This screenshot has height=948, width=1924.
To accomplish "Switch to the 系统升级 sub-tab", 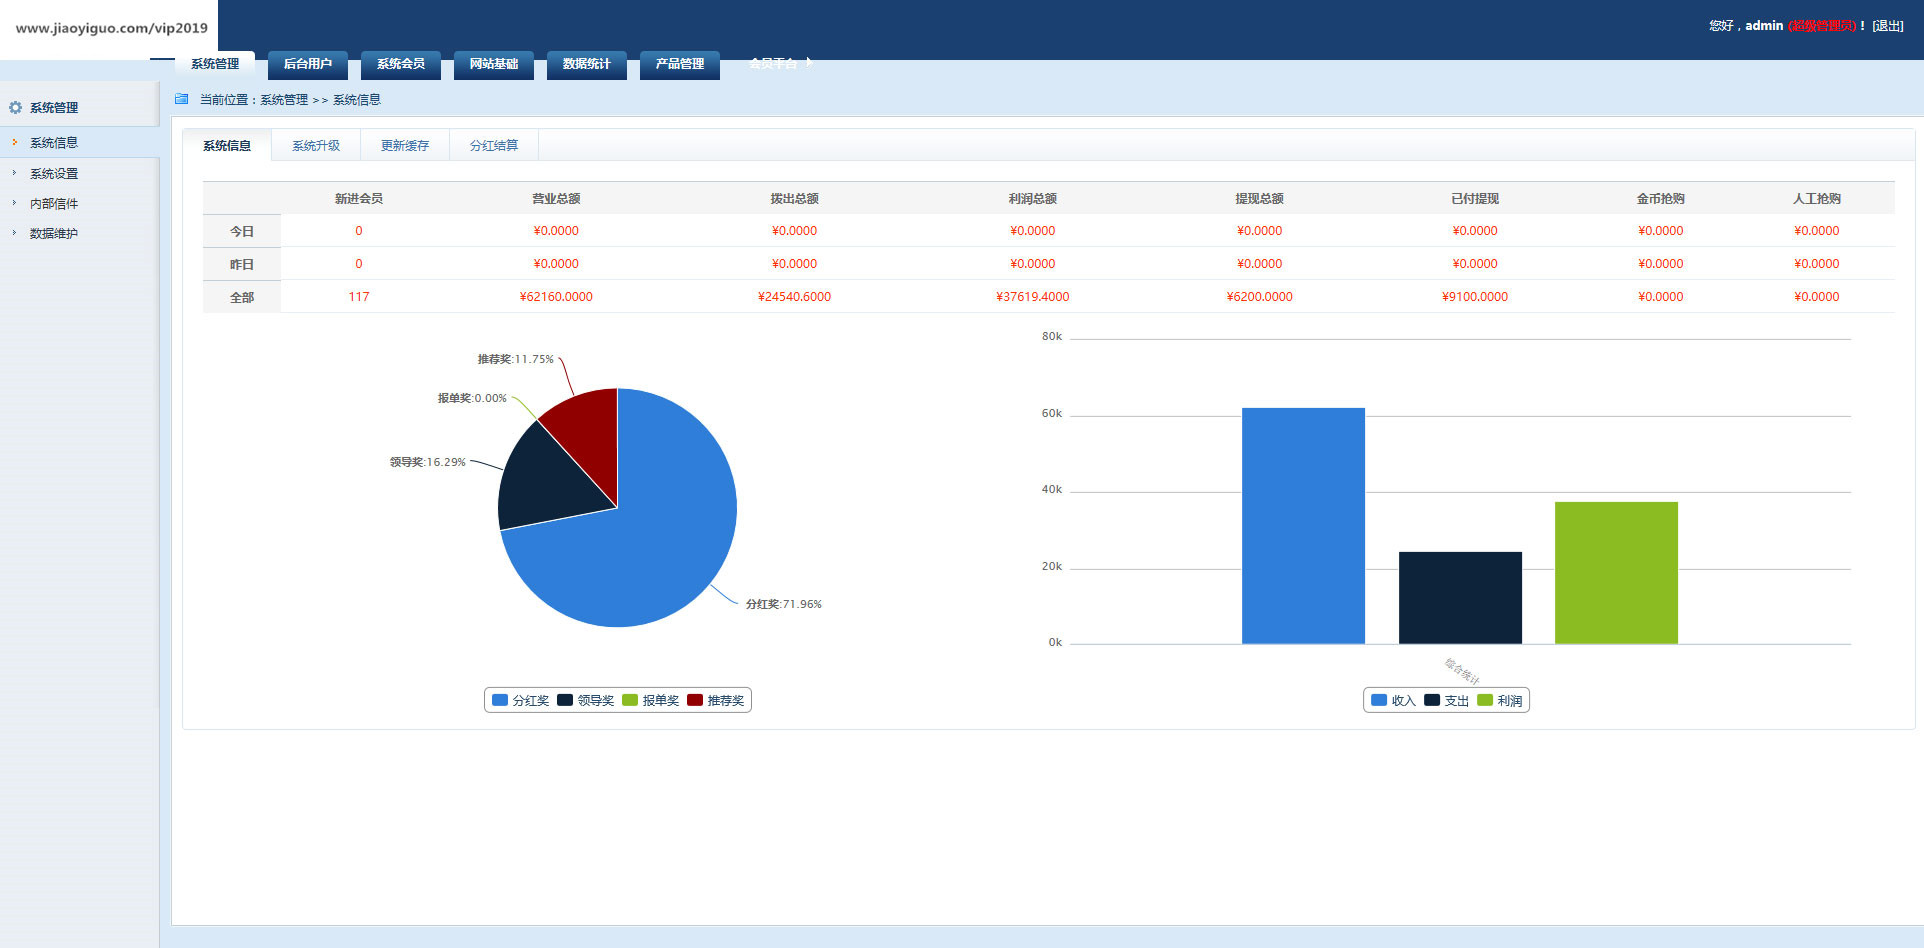I will point(316,145).
